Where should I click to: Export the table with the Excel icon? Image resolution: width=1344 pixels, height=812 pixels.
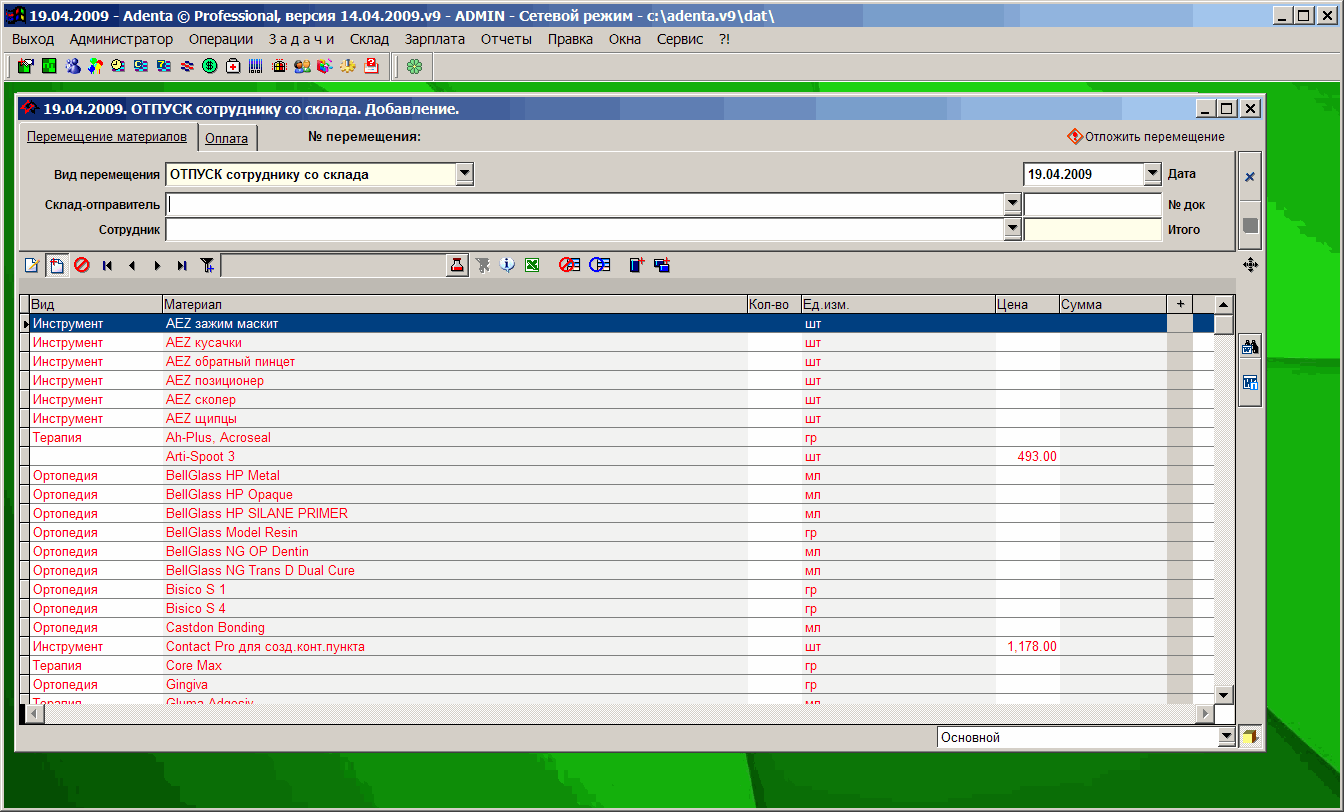coord(533,265)
